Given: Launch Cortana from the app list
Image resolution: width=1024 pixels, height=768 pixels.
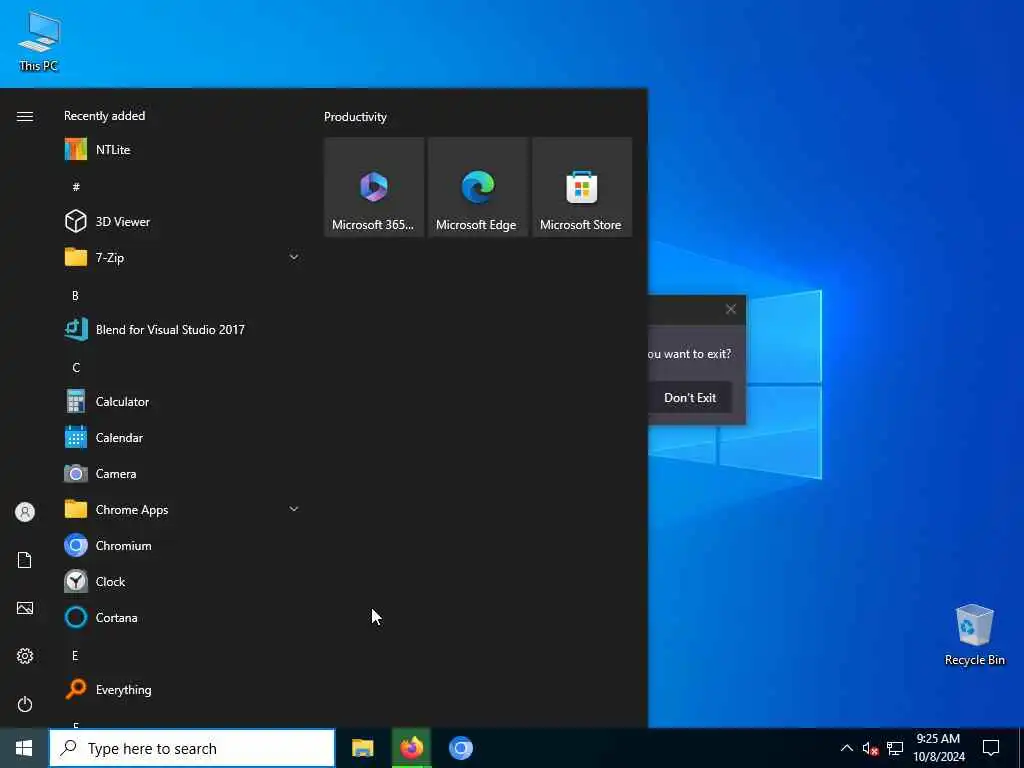Looking at the screenshot, I should 182,617.
